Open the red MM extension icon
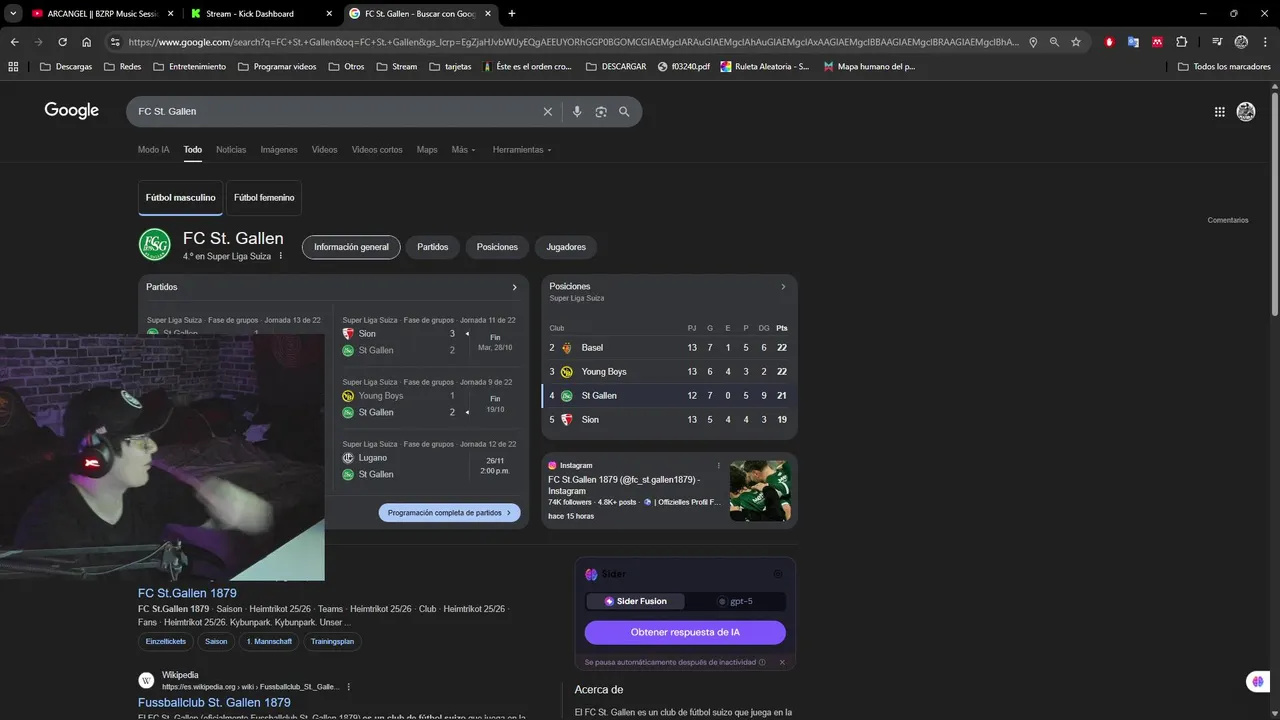Image resolution: width=1280 pixels, height=720 pixels. point(1157,42)
